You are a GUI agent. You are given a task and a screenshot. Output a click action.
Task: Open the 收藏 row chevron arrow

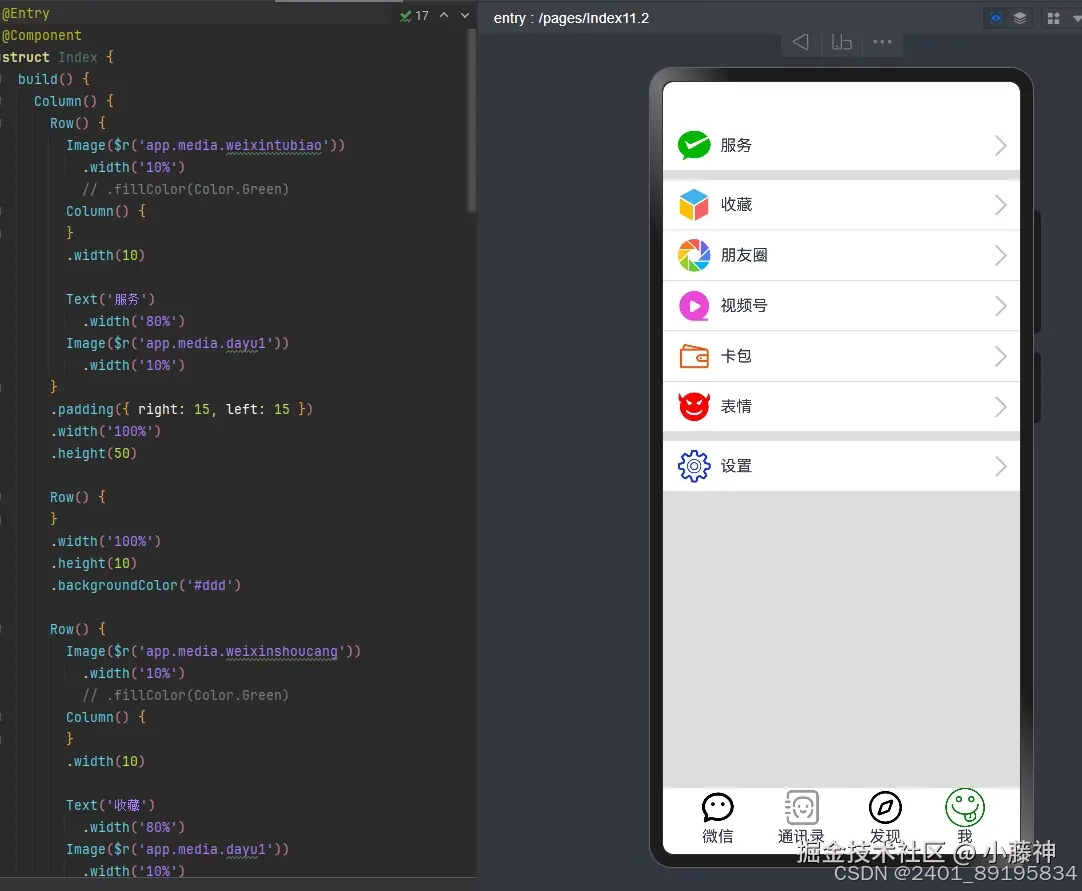1001,205
